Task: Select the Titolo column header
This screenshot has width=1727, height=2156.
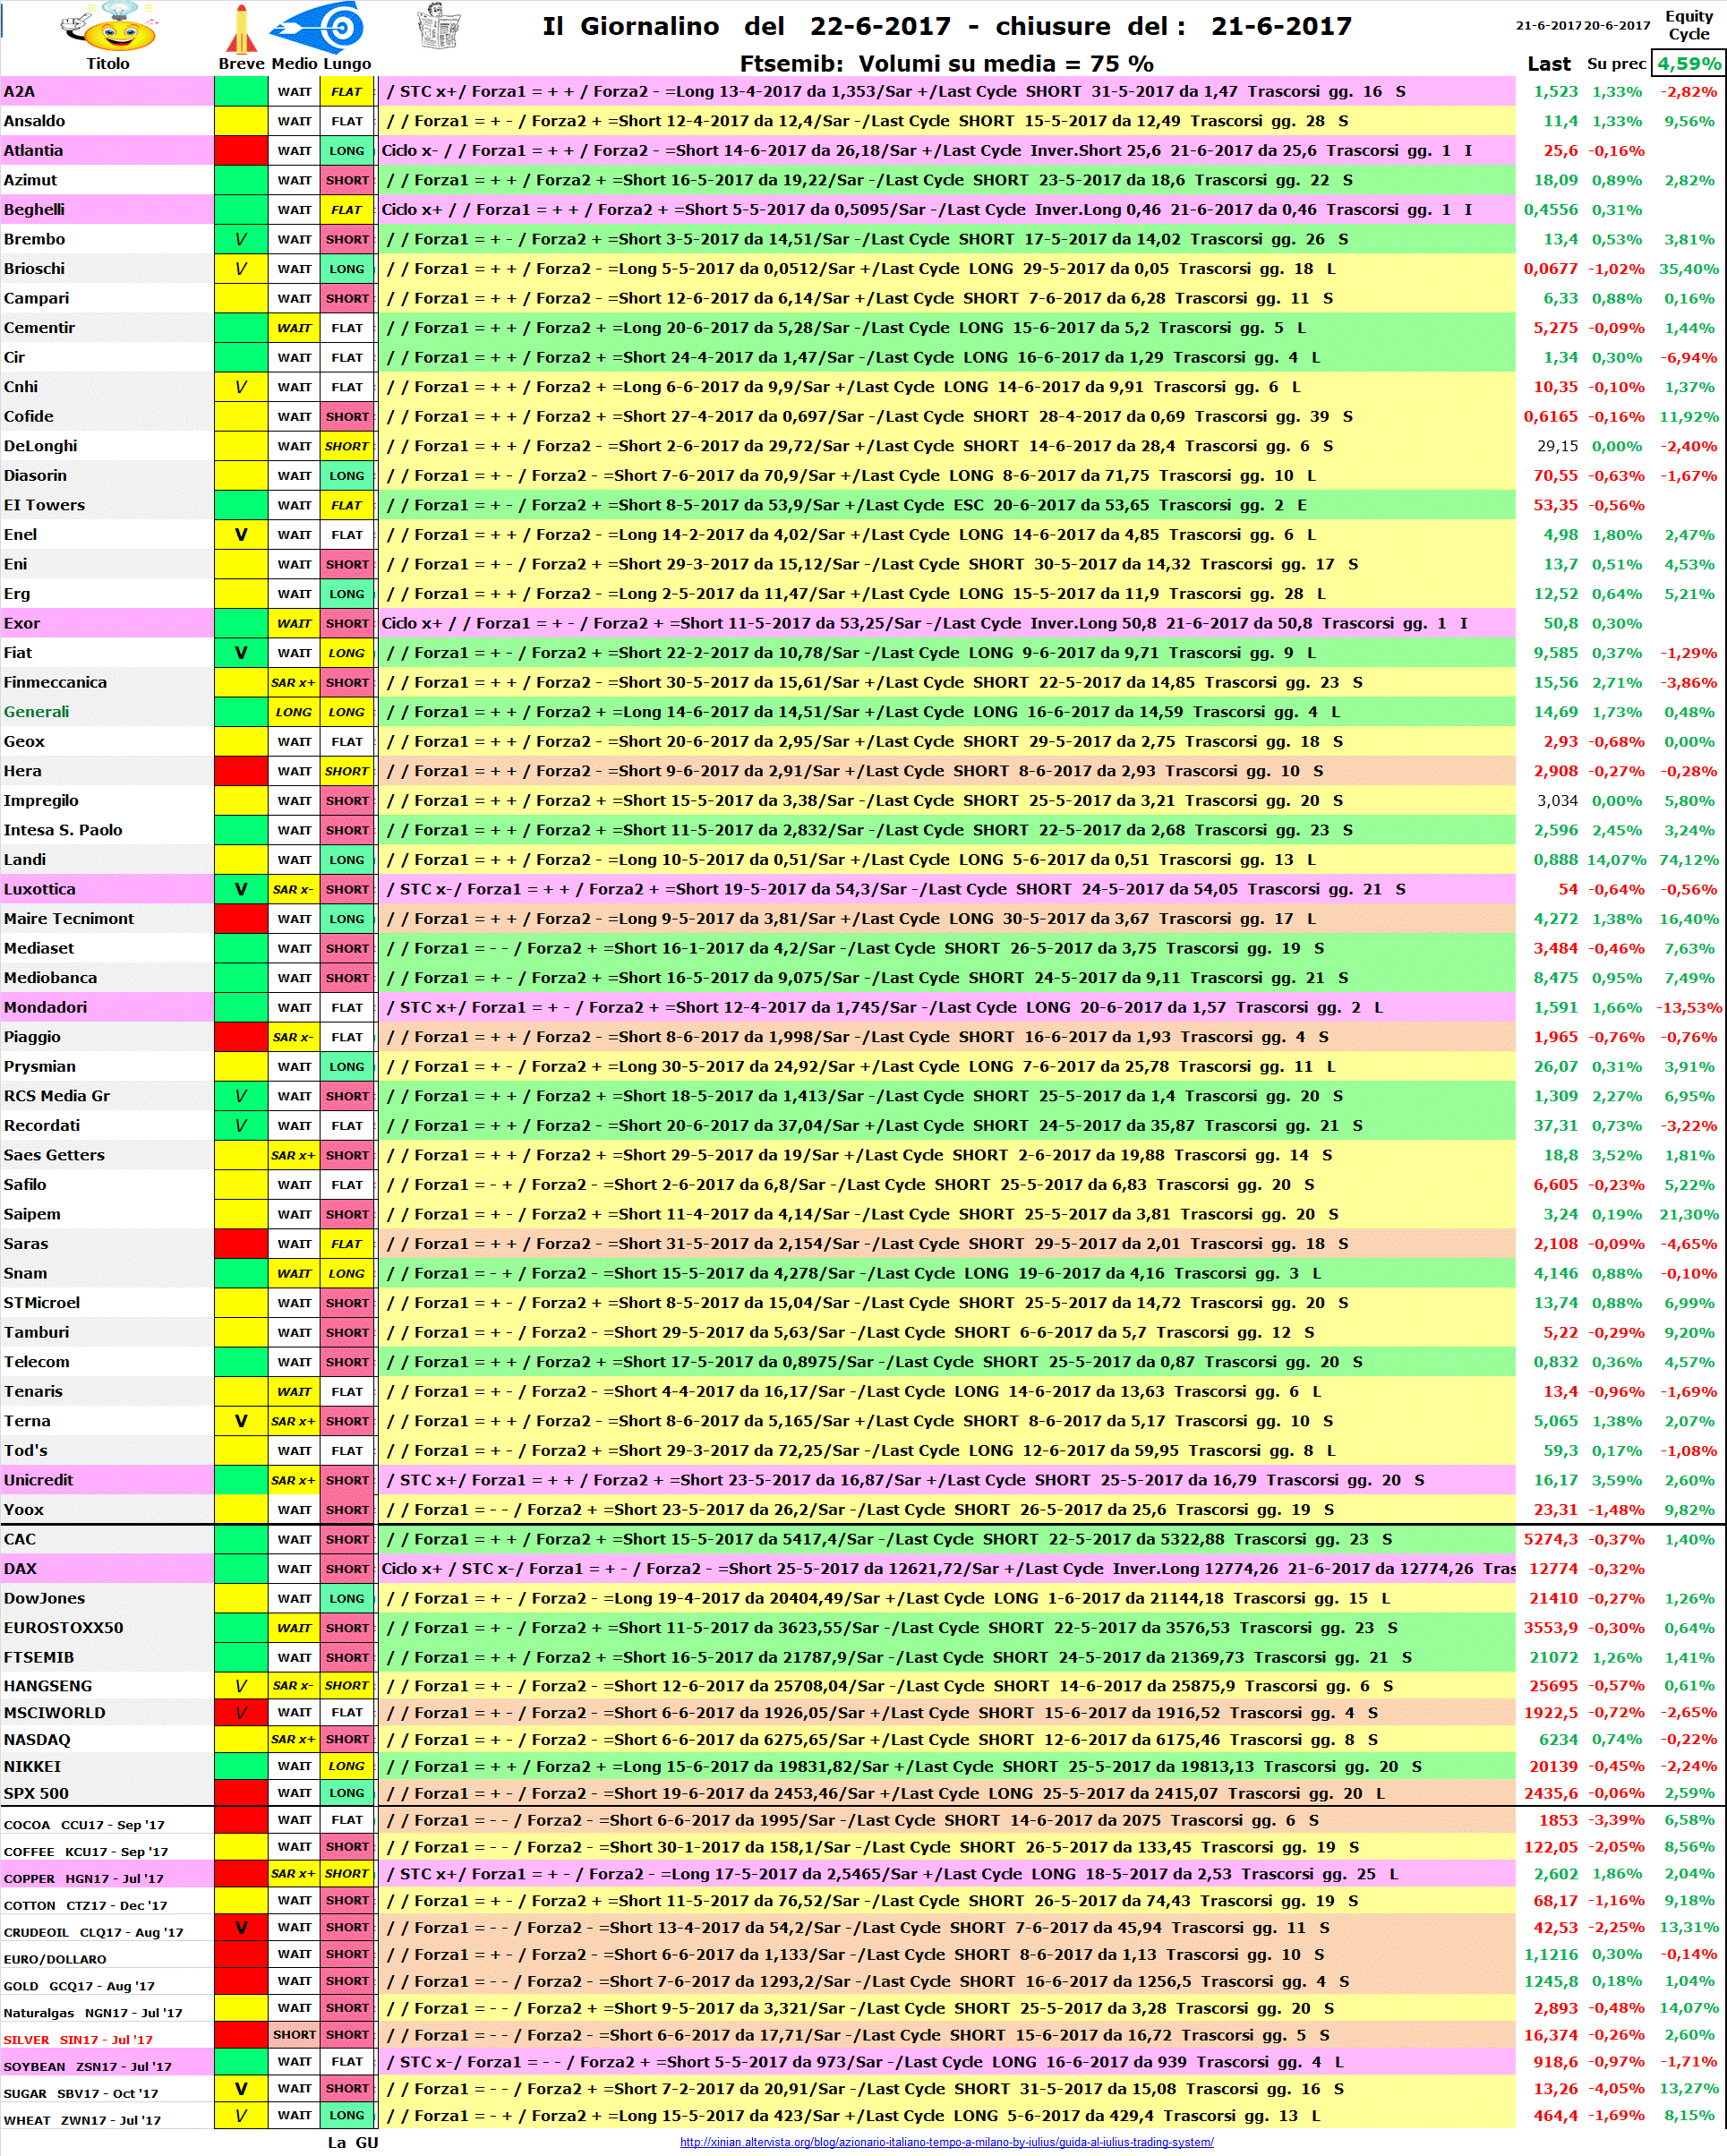Action: point(108,63)
